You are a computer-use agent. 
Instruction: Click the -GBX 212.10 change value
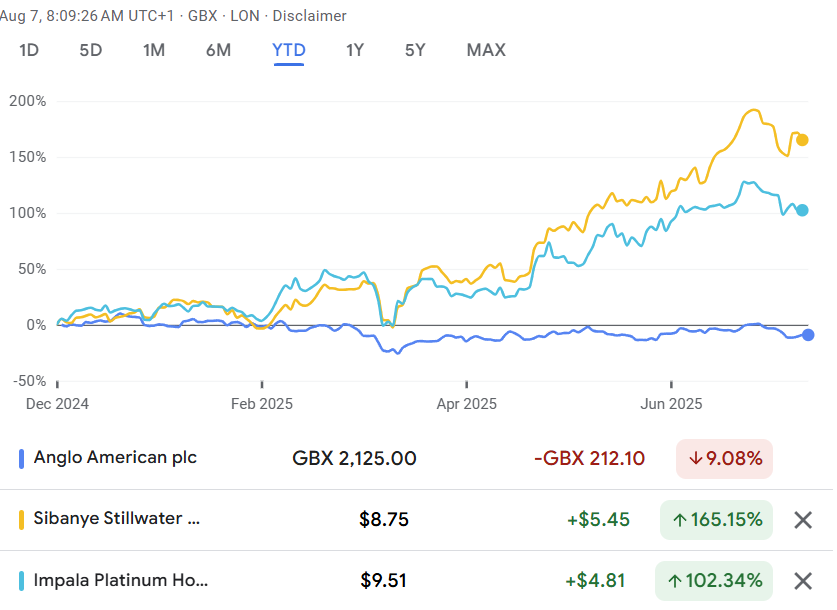[589, 458]
